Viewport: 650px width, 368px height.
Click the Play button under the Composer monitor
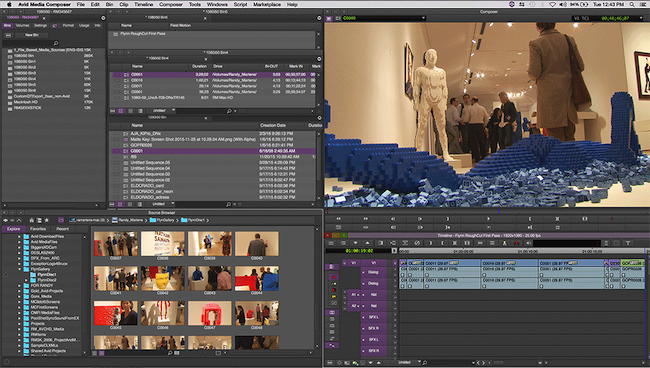click(488, 218)
